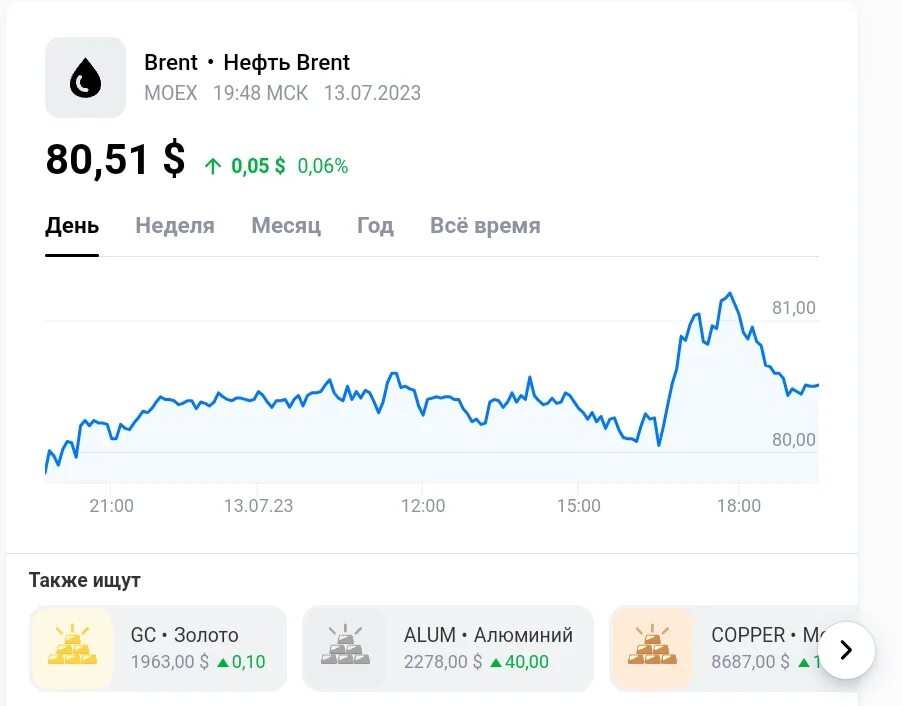
Task: Switch to the Неделя tab
Action: coord(175,226)
